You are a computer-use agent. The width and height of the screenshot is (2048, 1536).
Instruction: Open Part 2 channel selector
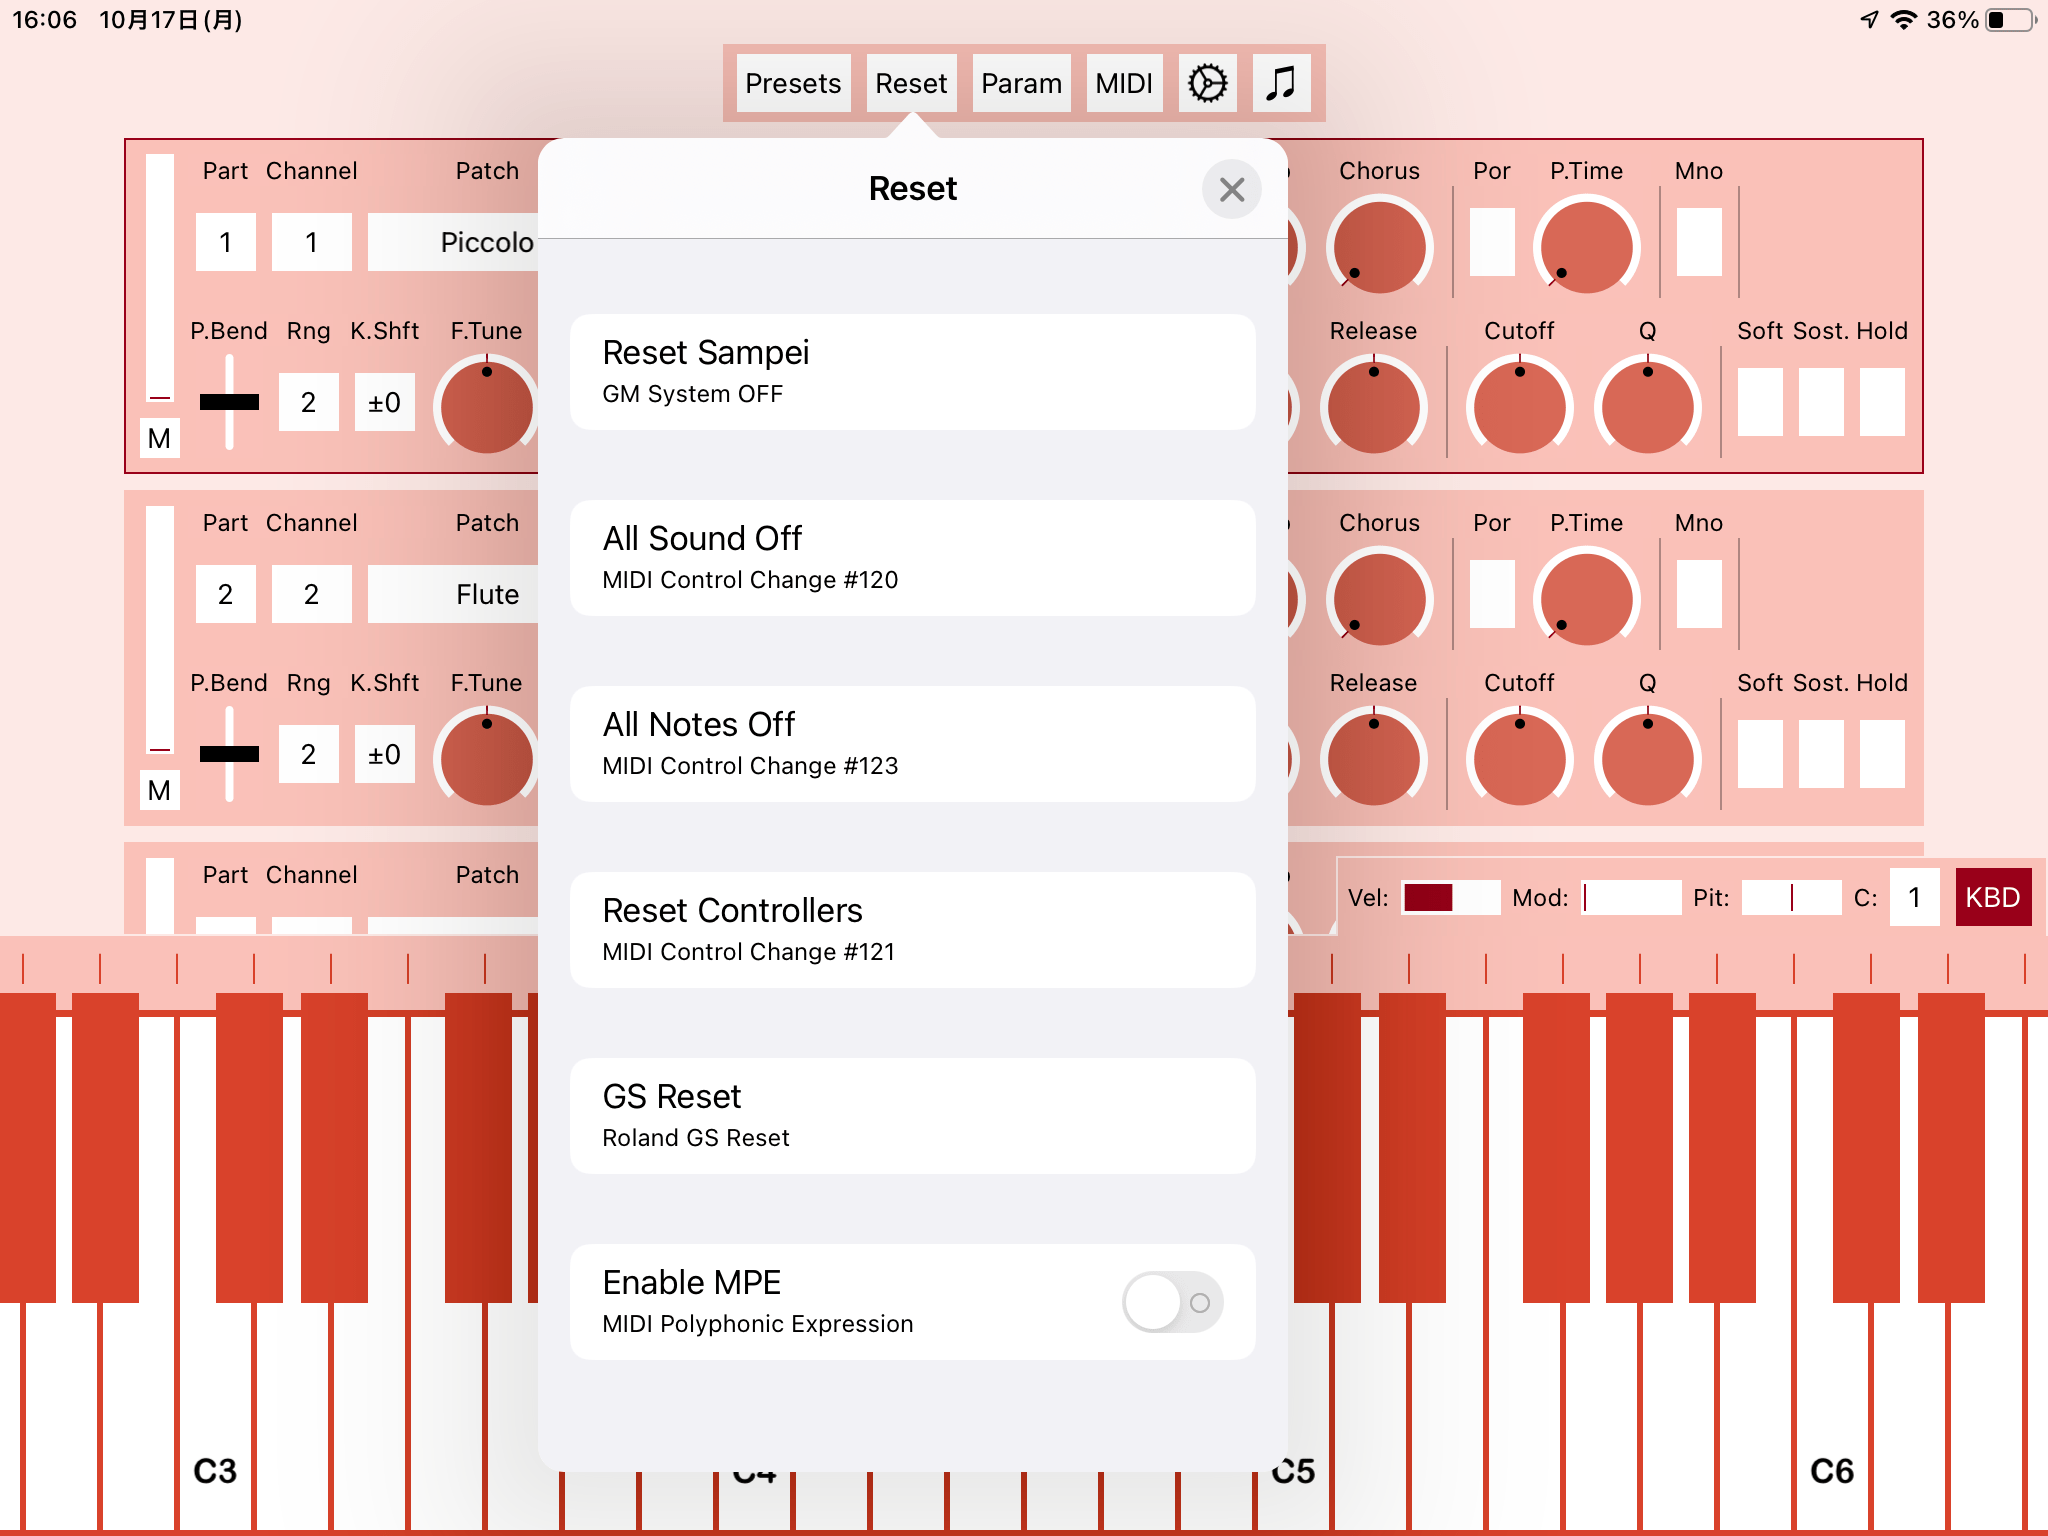[x=311, y=594]
